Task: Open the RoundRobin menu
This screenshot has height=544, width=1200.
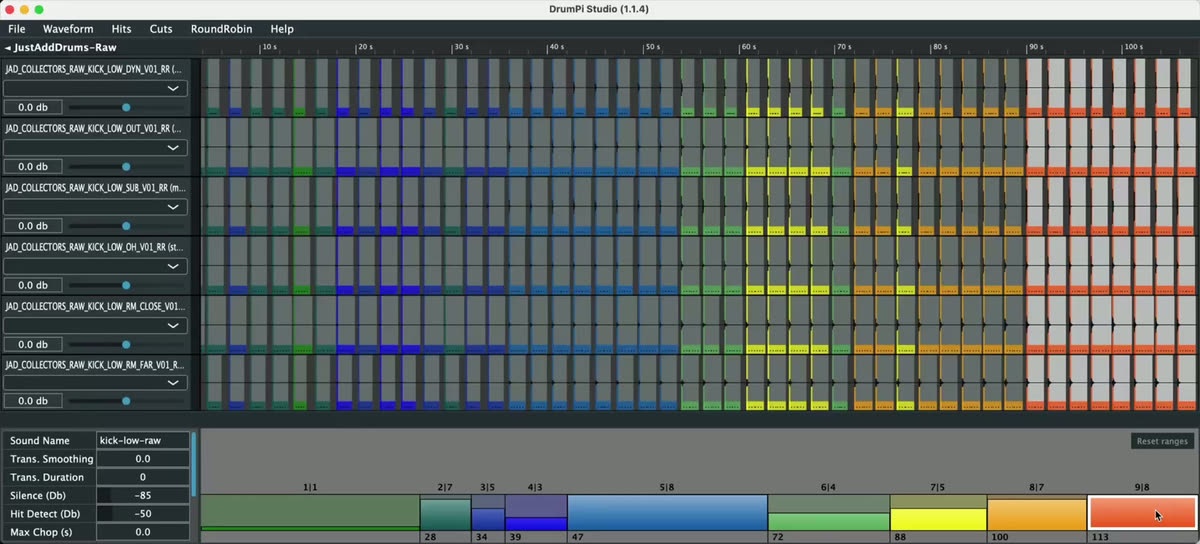Action: point(221,29)
